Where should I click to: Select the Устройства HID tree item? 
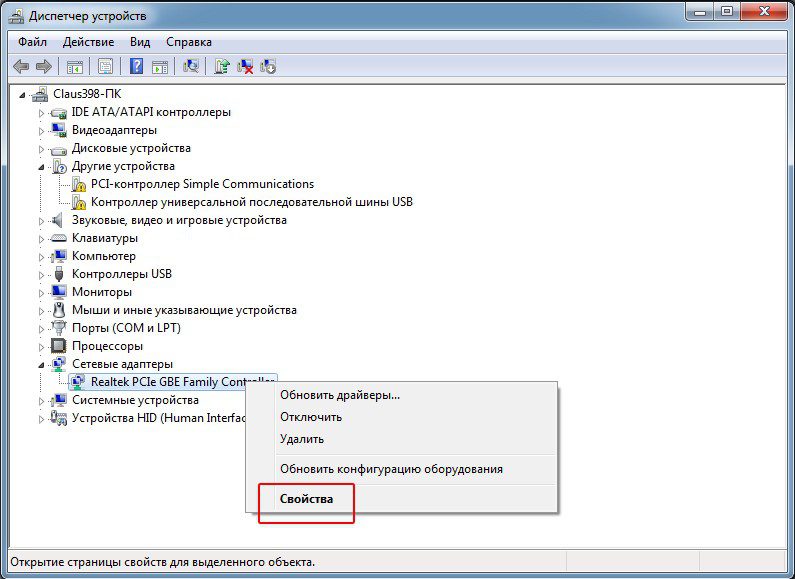(x=158, y=418)
